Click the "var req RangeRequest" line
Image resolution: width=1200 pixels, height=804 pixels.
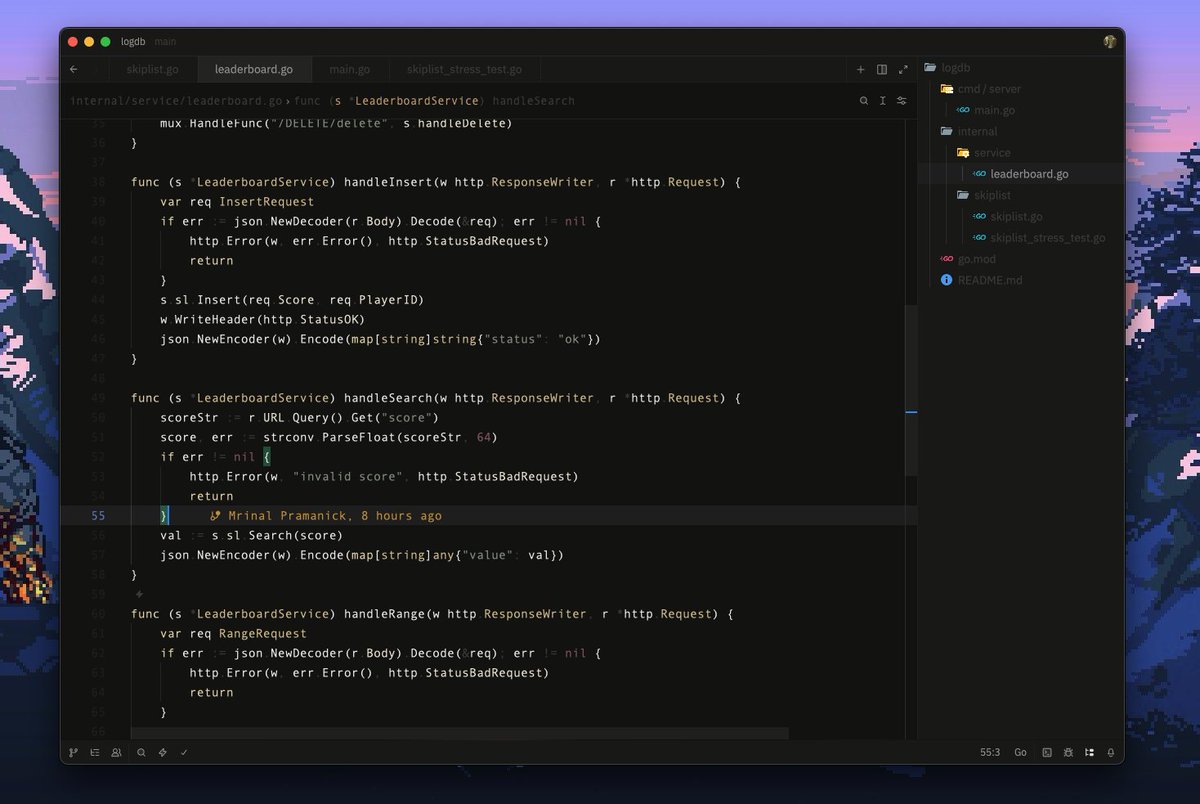(x=233, y=634)
